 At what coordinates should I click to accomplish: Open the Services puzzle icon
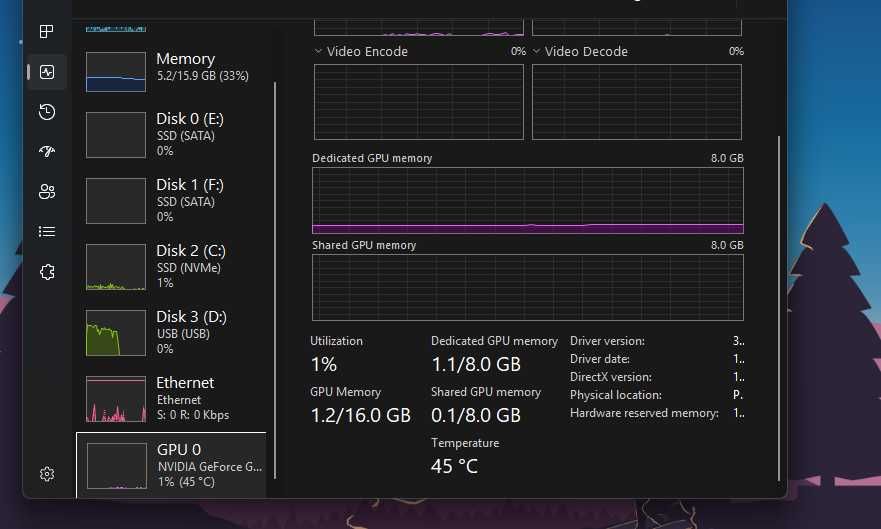(46, 272)
